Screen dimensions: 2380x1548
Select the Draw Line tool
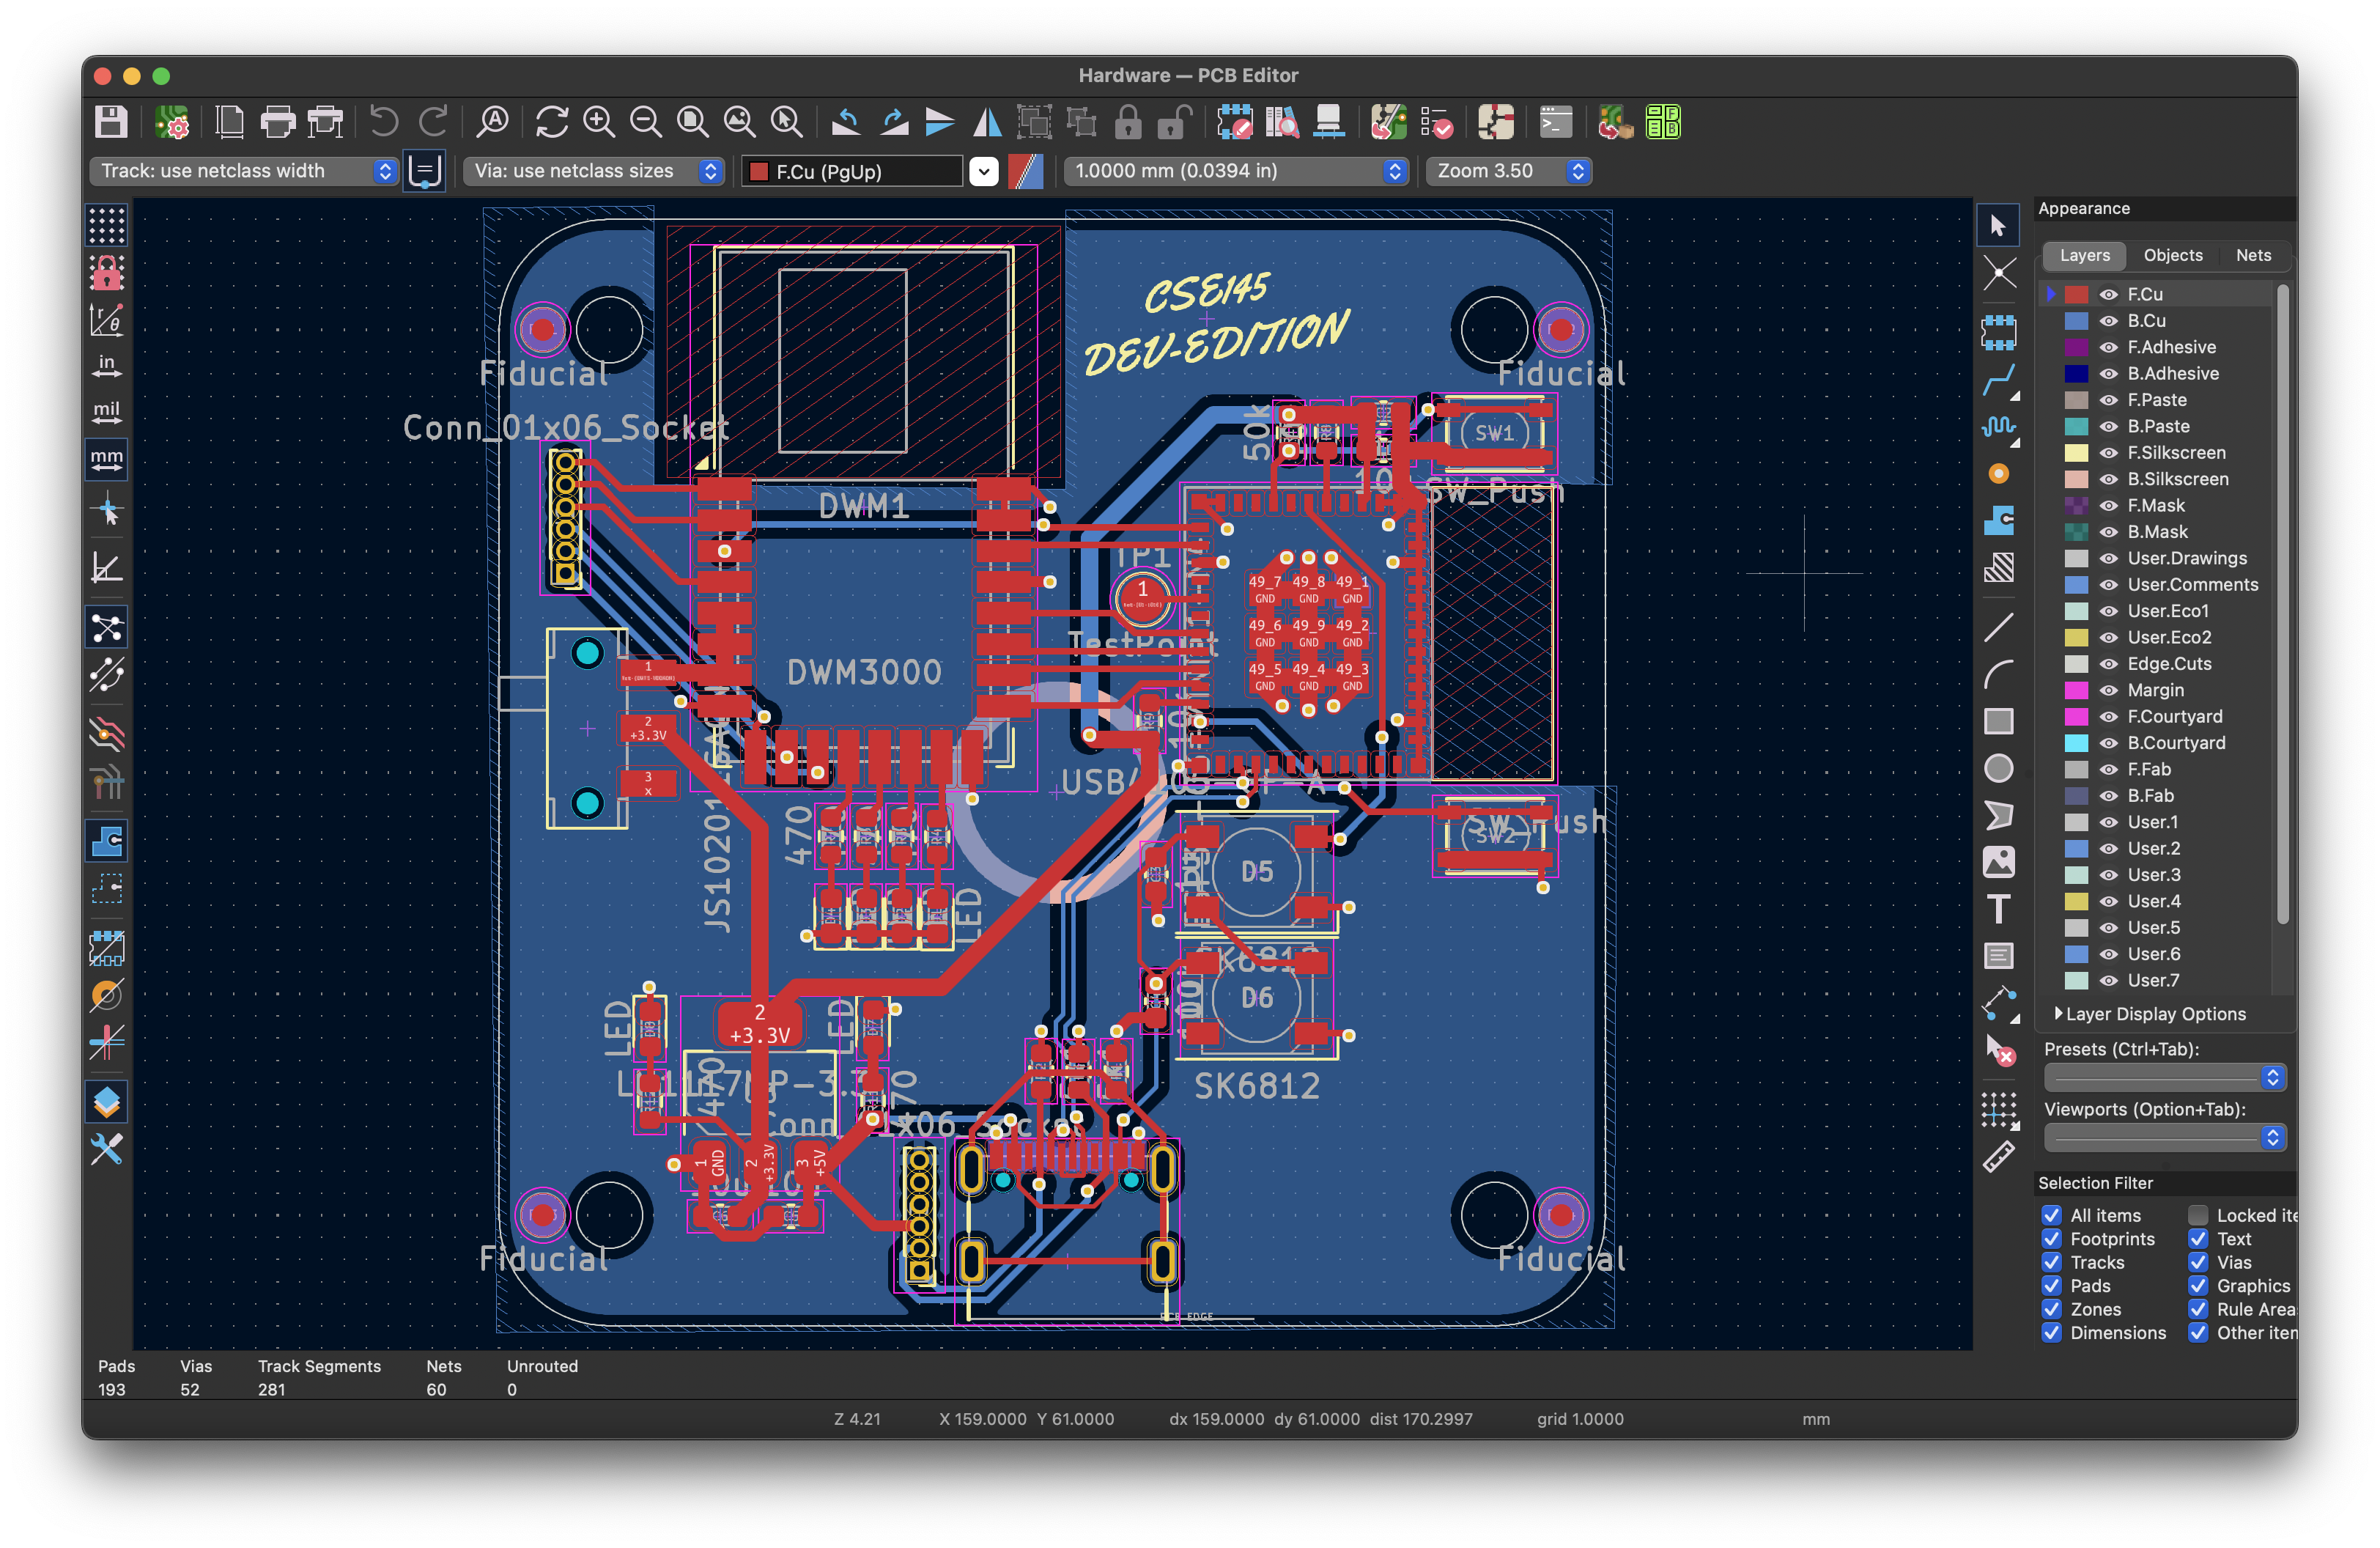click(x=1998, y=628)
